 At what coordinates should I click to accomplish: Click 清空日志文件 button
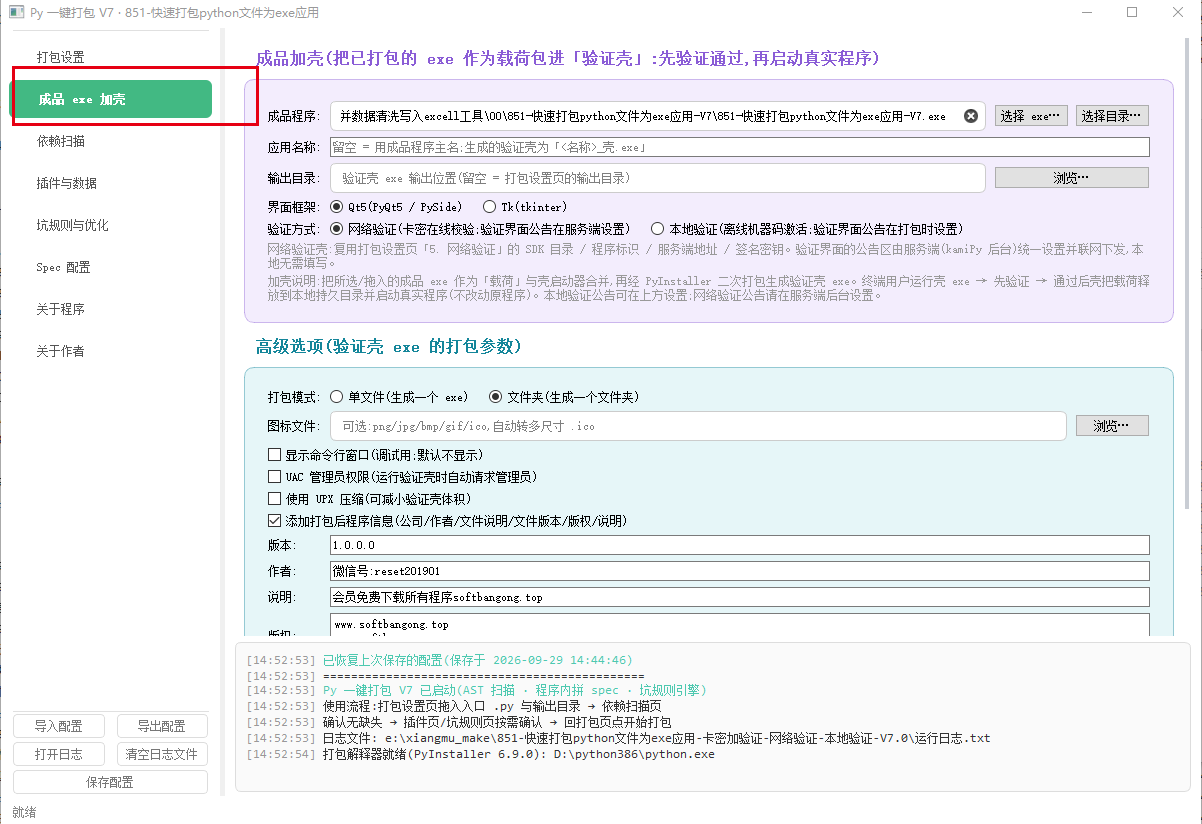(x=162, y=754)
